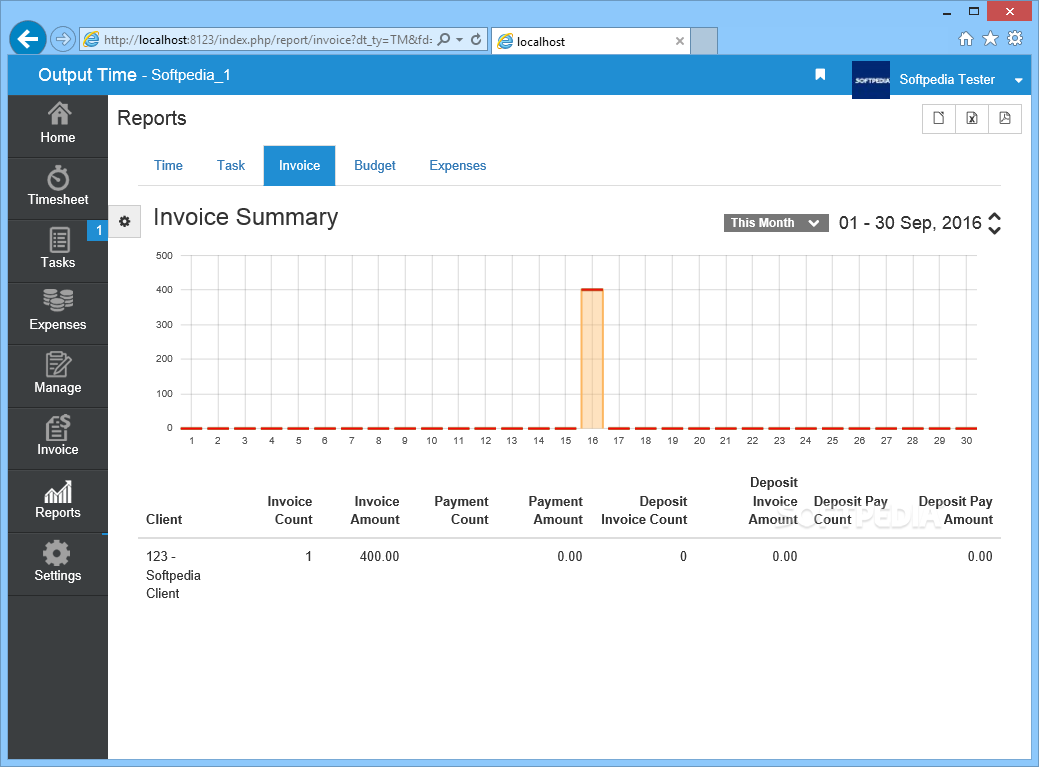Viewport: 1039px width, 767px height.
Task: Click the Softpedia Tester username
Action: click(x=947, y=80)
